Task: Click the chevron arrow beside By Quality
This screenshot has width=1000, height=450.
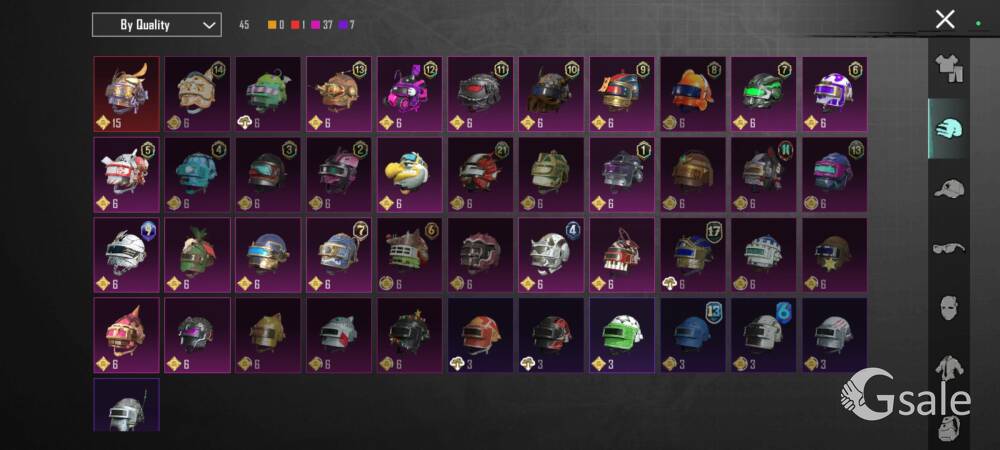Action: point(209,25)
